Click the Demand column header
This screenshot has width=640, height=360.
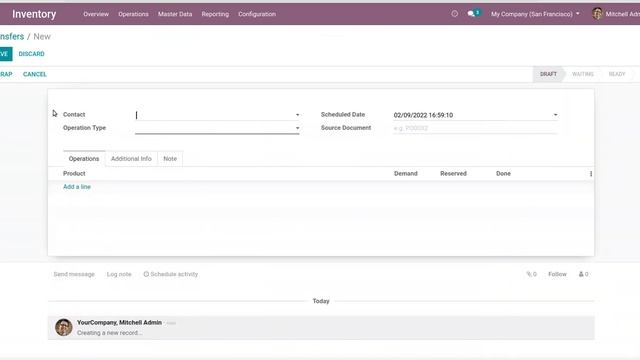(406, 173)
